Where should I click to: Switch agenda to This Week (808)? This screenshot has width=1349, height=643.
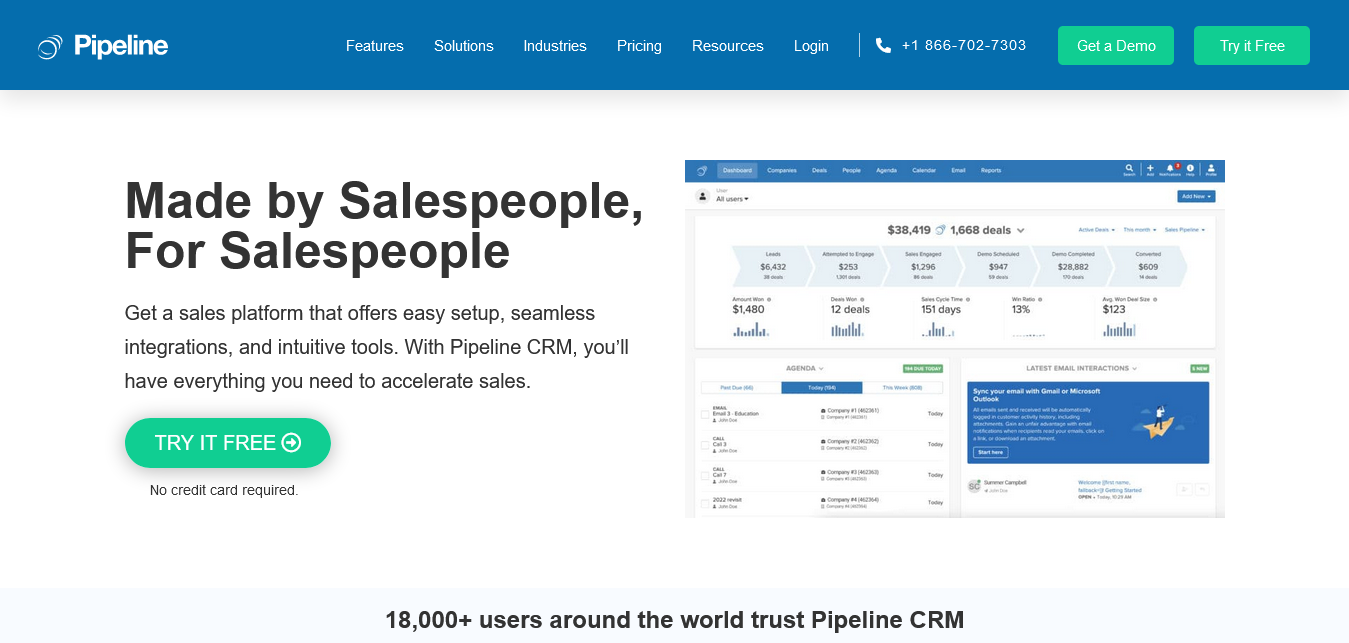tap(903, 387)
